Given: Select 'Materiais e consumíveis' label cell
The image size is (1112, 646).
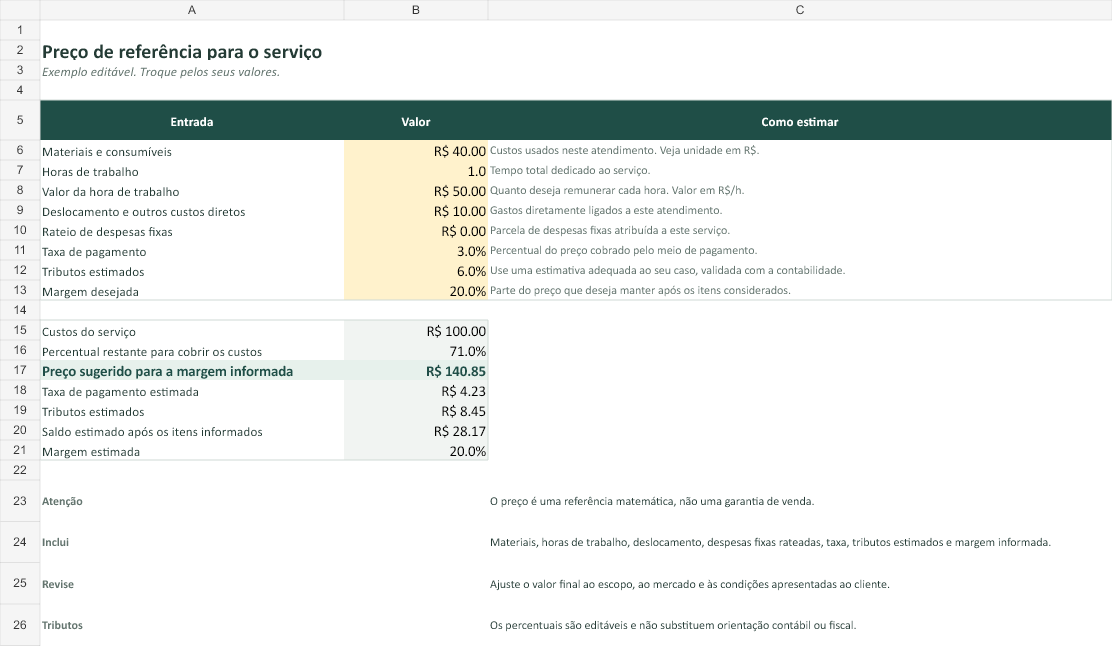Looking at the screenshot, I should [x=192, y=150].
